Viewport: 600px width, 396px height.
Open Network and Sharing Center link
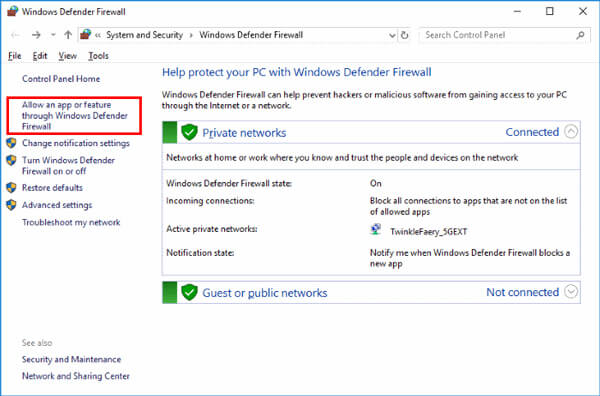(76, 376)
